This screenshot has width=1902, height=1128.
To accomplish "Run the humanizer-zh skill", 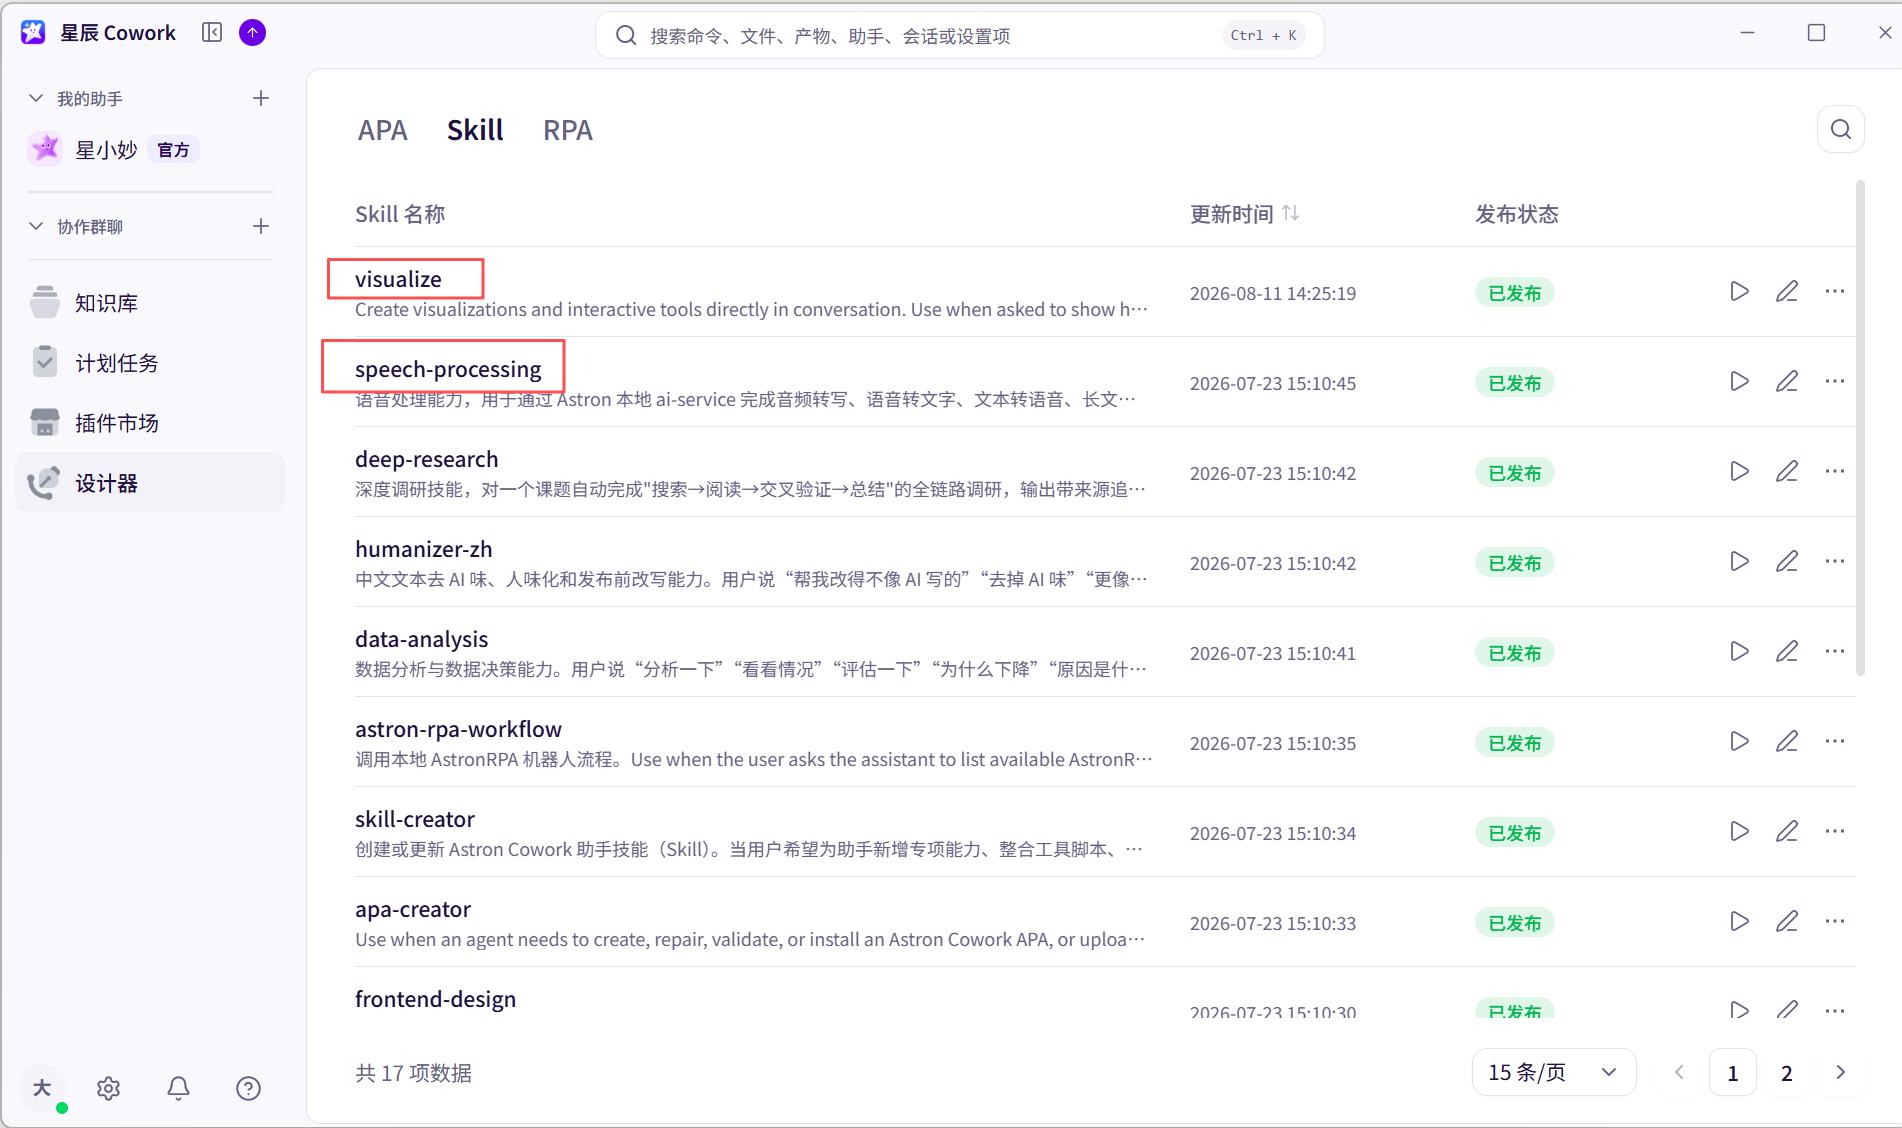I will pyautogui.click(x=1739, y=561).
